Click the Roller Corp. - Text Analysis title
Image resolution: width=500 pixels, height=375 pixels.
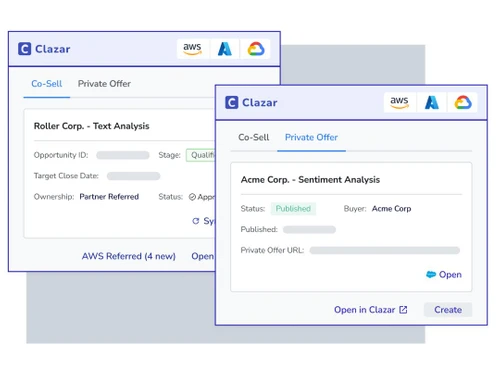click(x=92, y=126)
